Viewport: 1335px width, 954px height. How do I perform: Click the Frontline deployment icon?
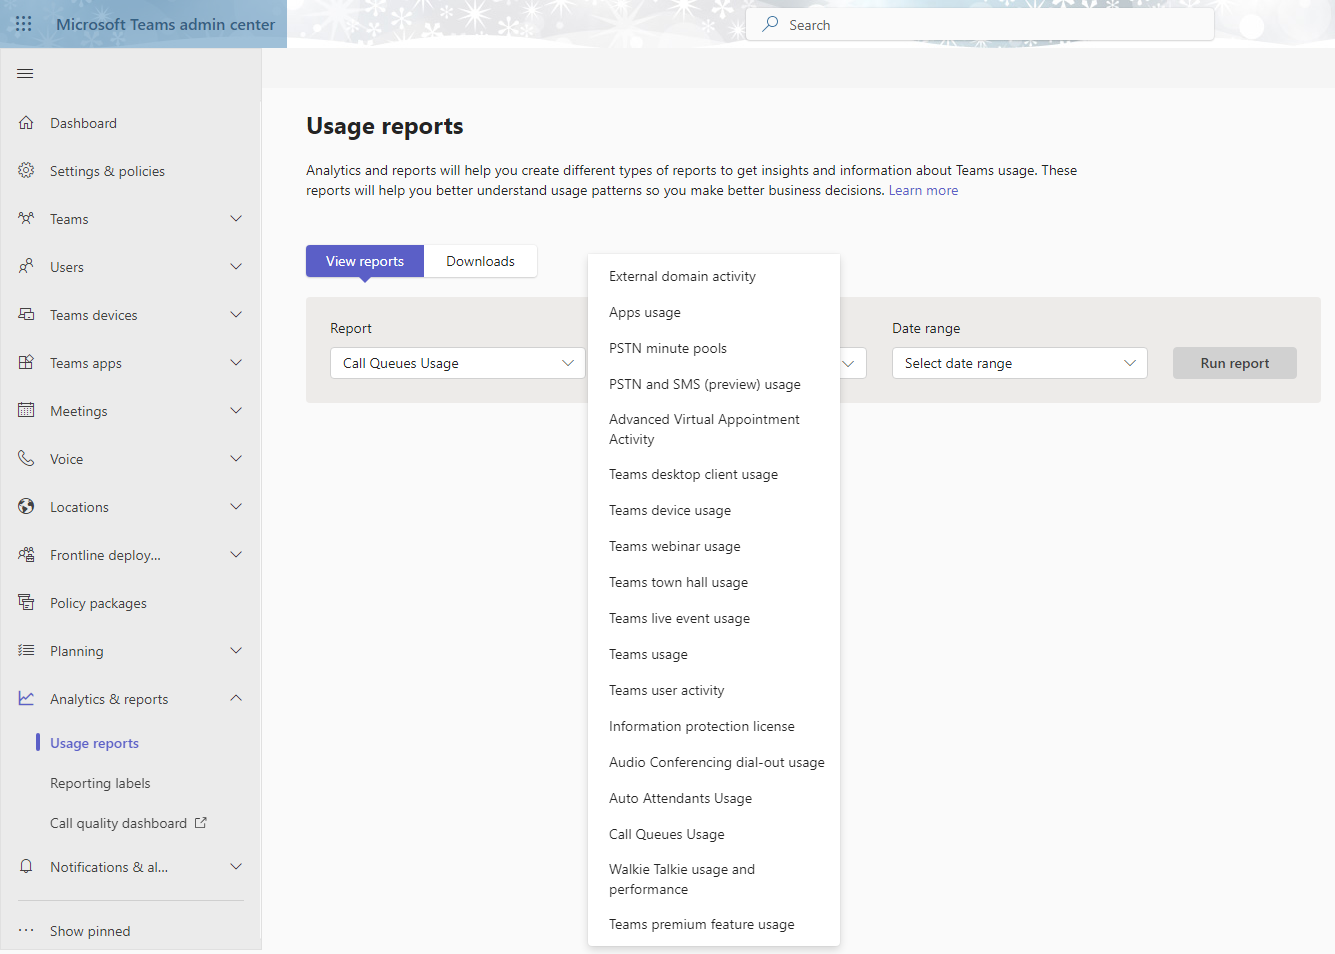coord(26,555)
